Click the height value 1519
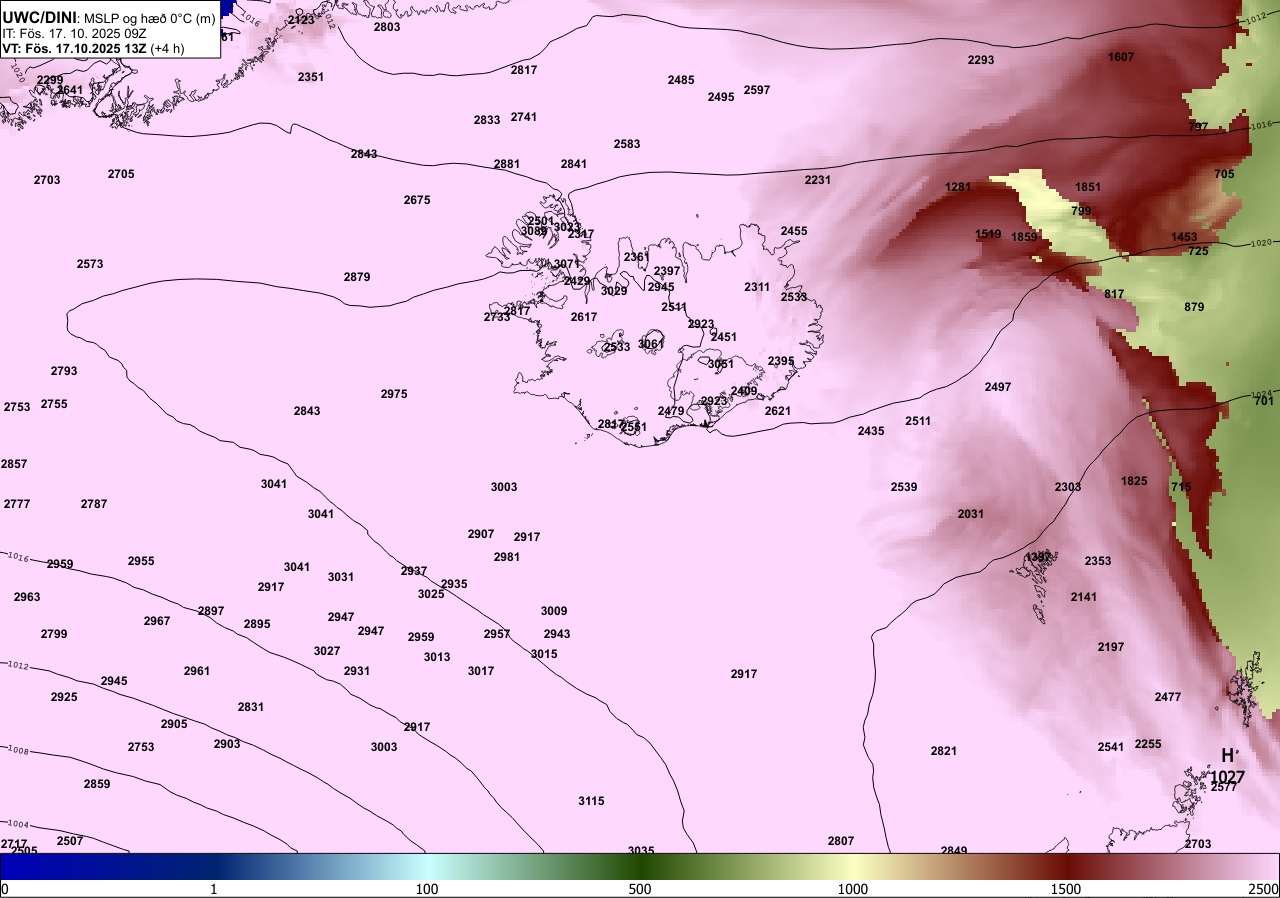The height and width of the screenshot is (898, 1280). click(x=988, y=234)
